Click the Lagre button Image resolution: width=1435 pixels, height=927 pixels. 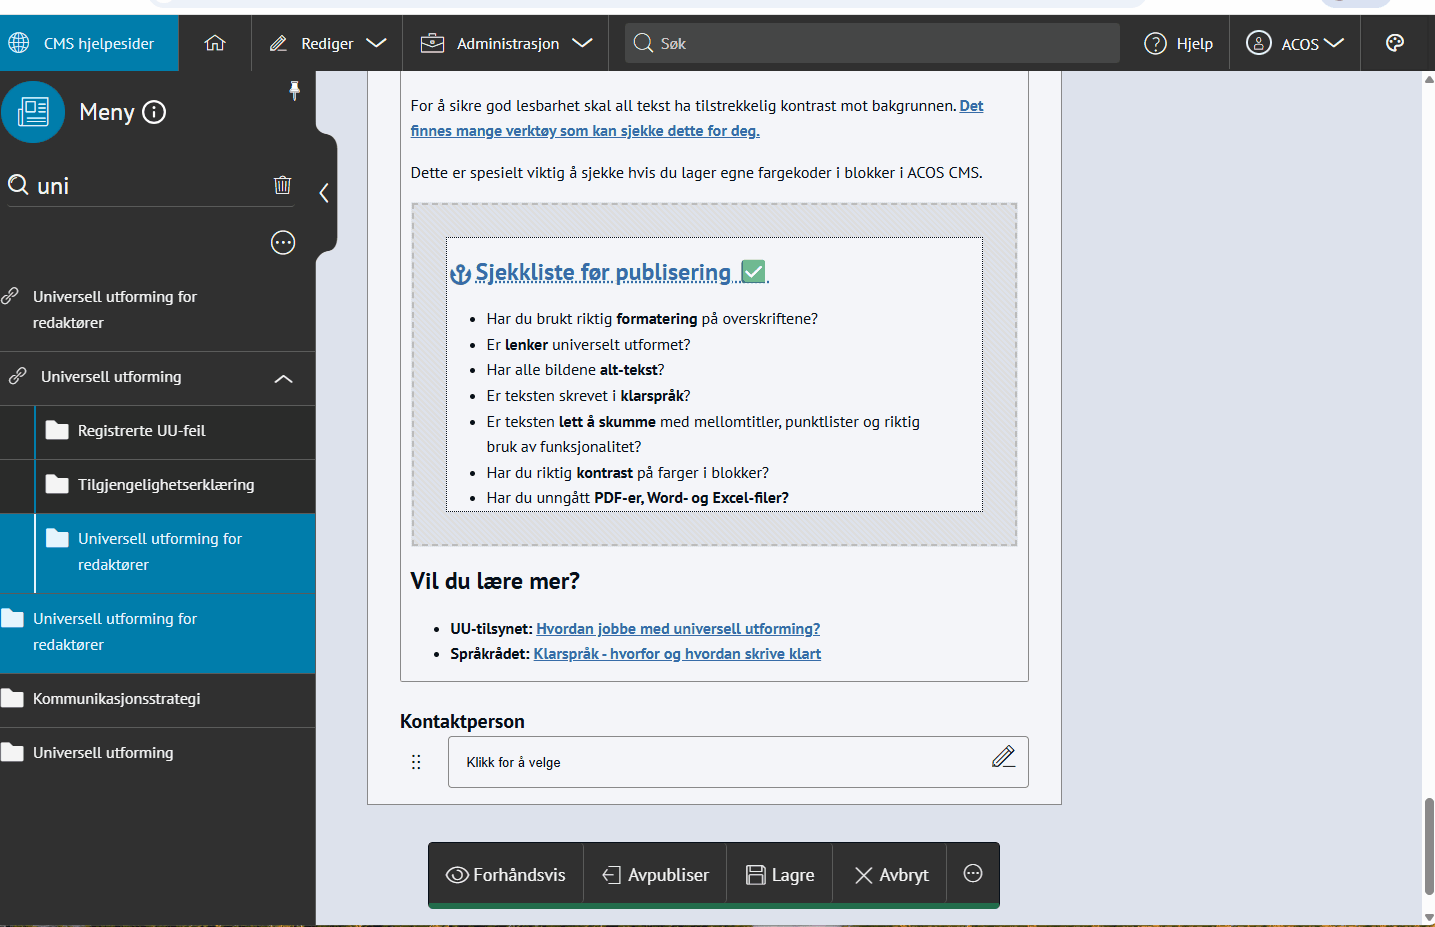780,875
